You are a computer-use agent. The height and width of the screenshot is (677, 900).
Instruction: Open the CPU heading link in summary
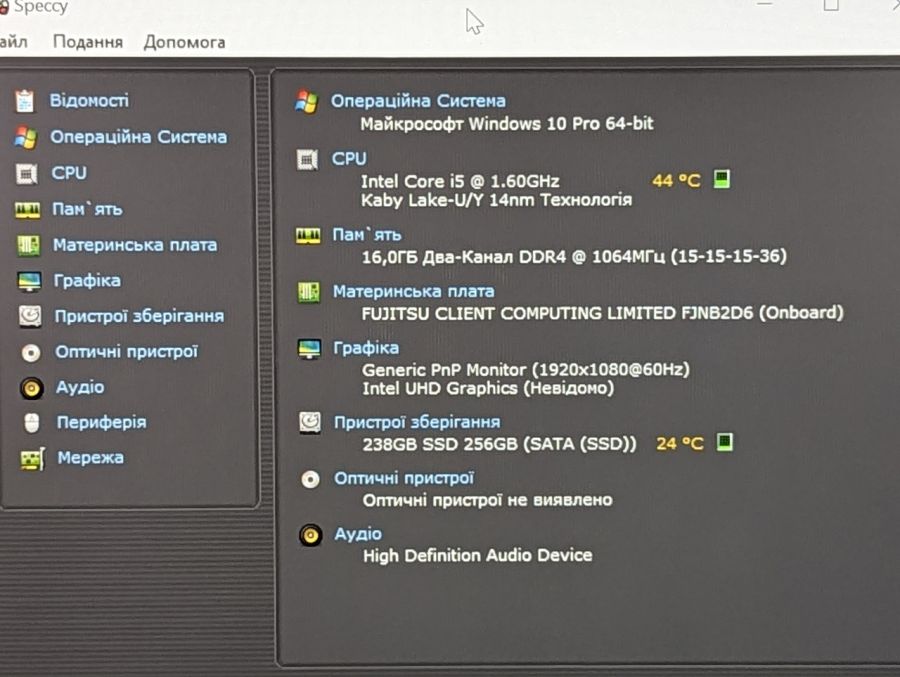click(x=349, y=158)
